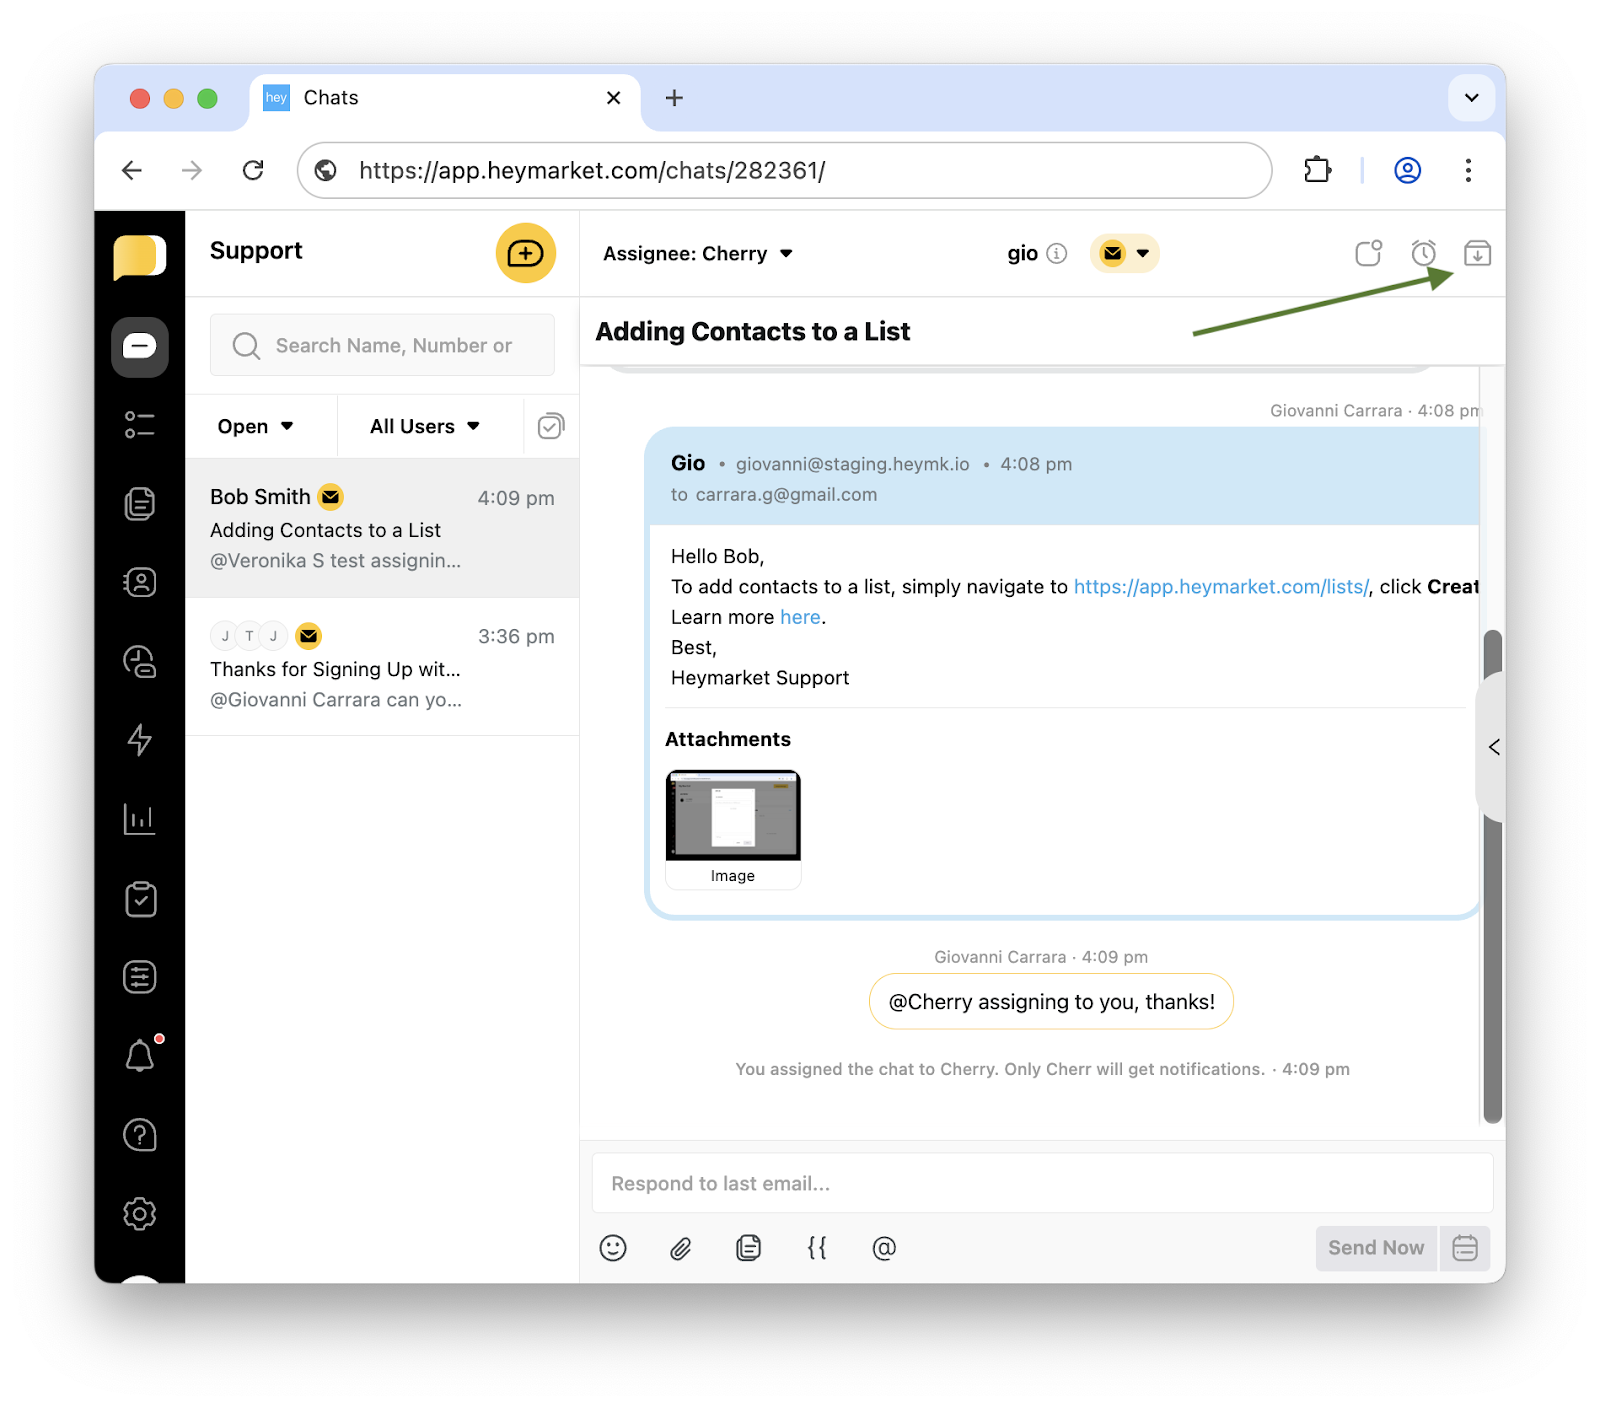
Task: Start a new chat with yellow plus button
Action: (526, 253)
